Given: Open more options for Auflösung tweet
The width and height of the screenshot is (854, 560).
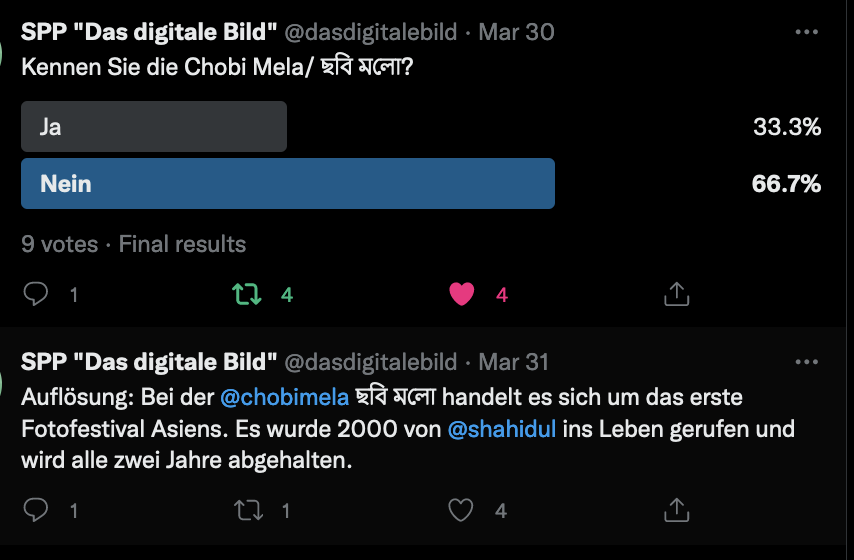Looking at the screenshot, I should coord(806,361).
